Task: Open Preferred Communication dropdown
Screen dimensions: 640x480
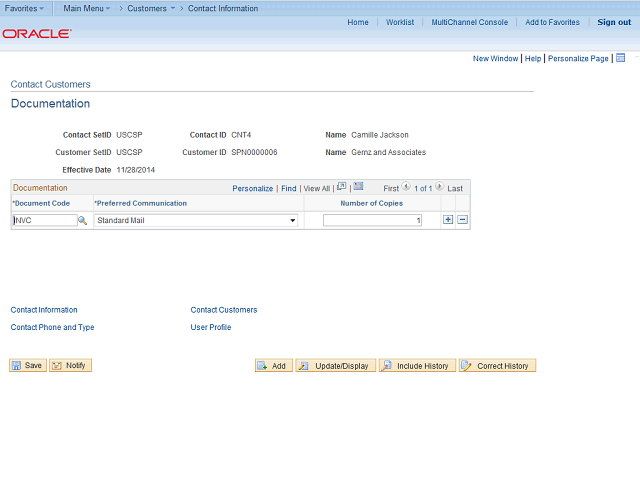Action: click(196, 220)
